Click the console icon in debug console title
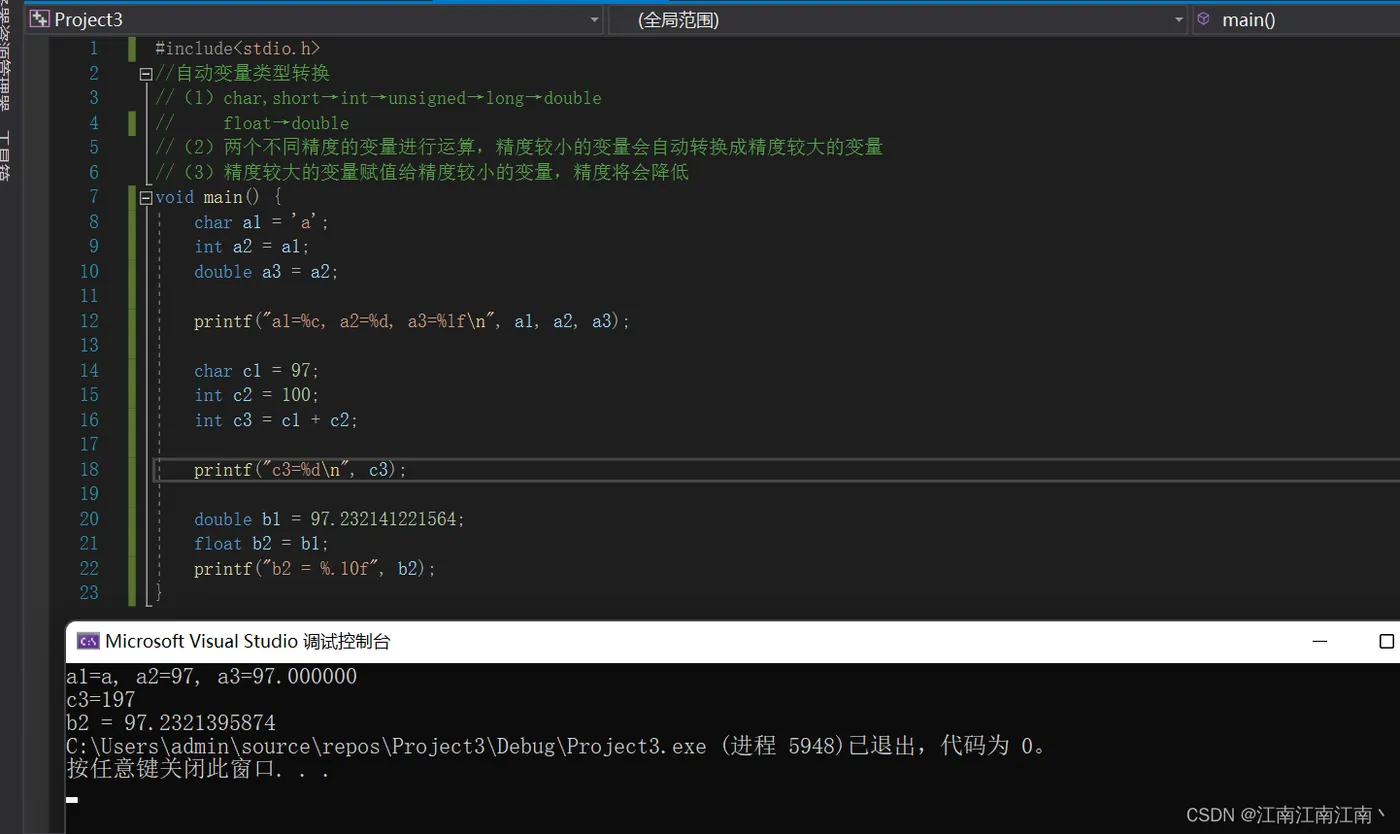1400x834 pixels. click(88, 641)
